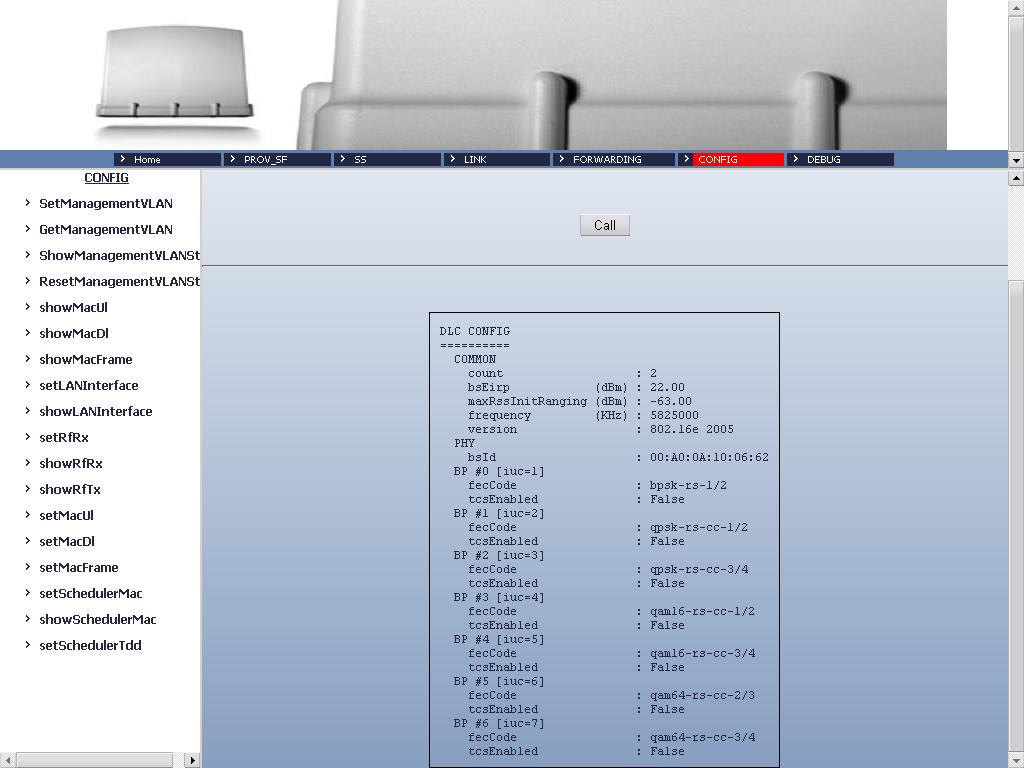The width and height of the screenshot is (1024, 768).
Task: Click the frequency value 5825000
Action: (674, 415)
